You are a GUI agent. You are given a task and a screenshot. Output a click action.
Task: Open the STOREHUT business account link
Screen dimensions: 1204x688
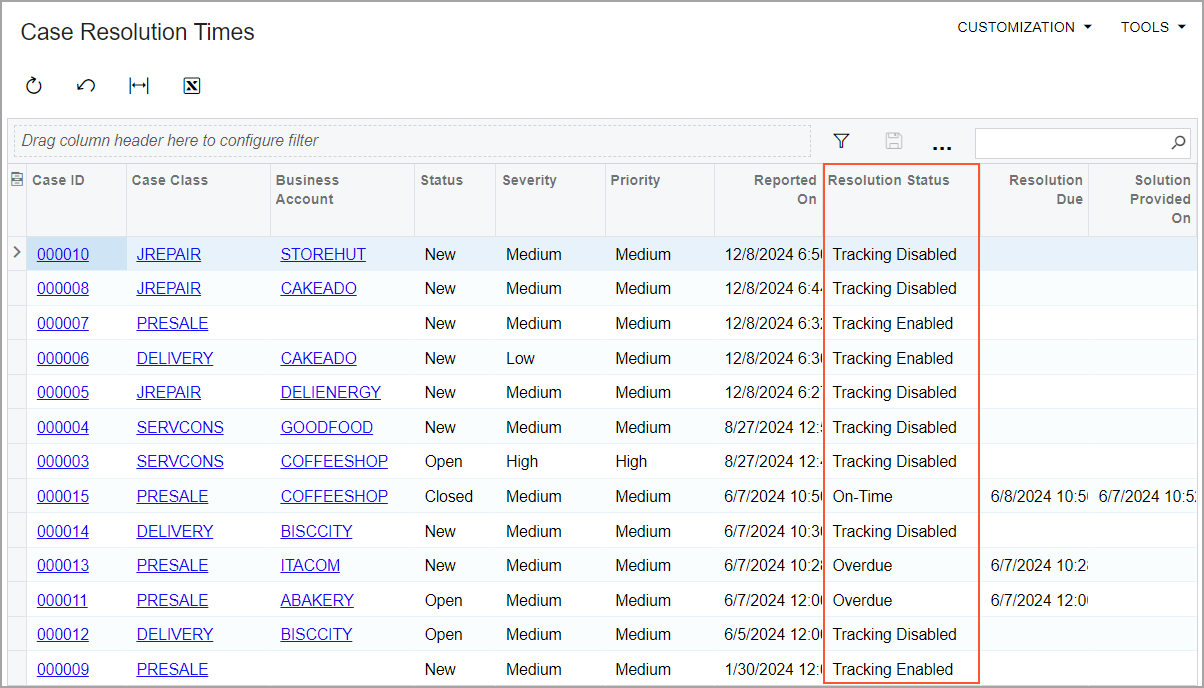pyautogui.click(x=323, y=254)
